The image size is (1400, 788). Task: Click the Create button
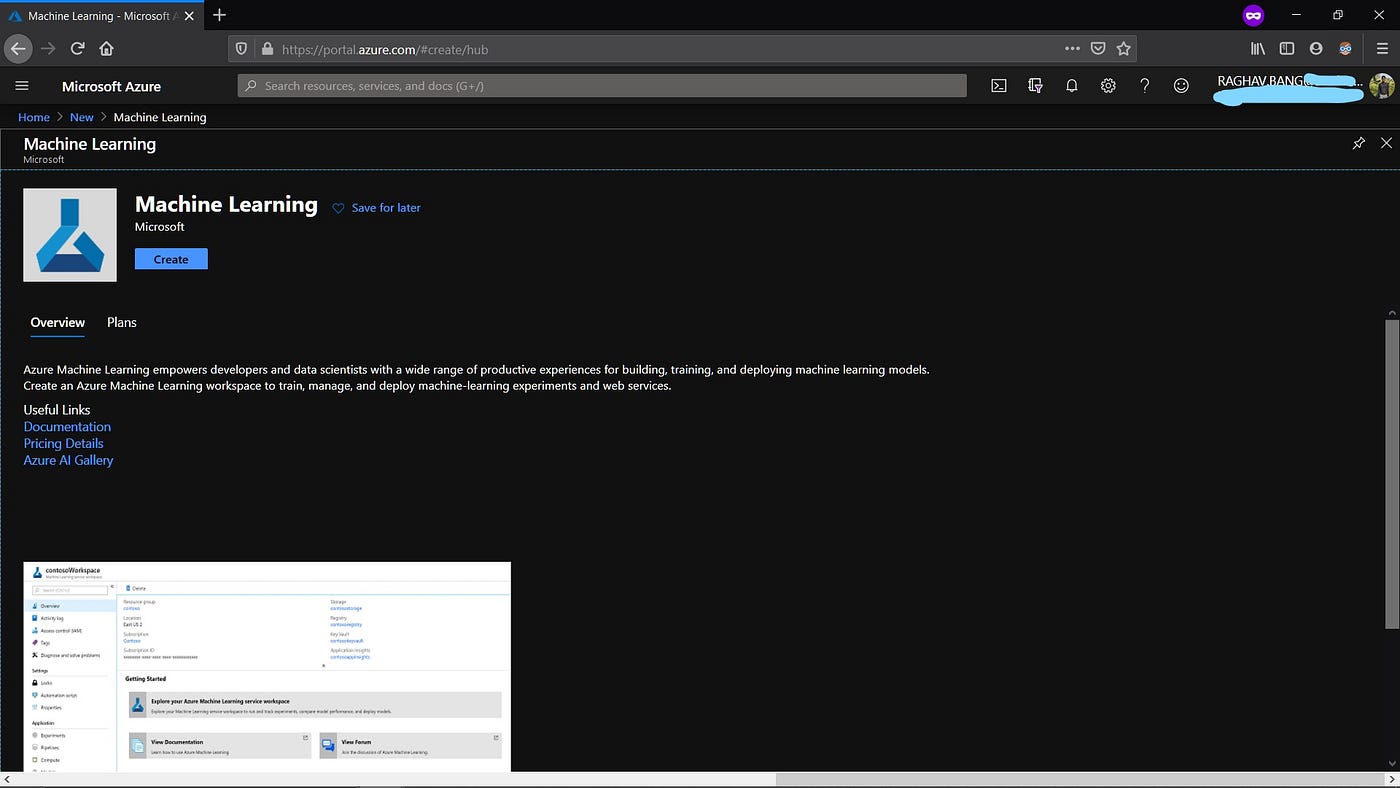click(x=171, y=259)
